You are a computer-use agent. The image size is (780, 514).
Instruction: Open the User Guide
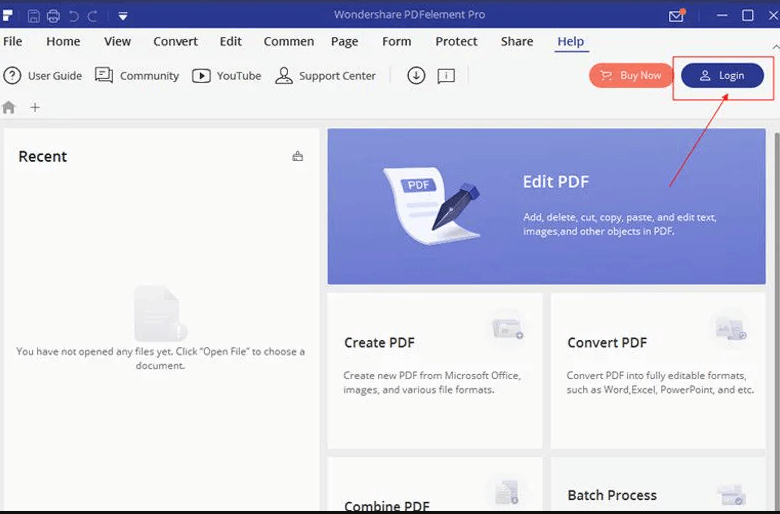[x=43, y=76]
